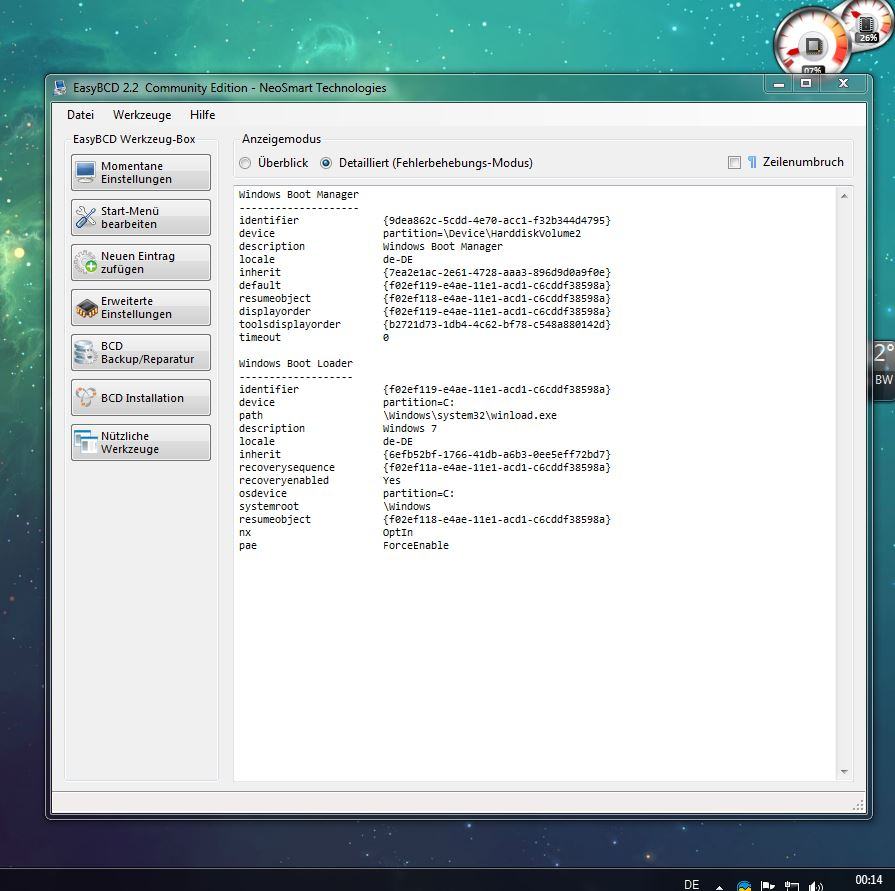
Task: Open the Hilfe menu
Action: 203,115
